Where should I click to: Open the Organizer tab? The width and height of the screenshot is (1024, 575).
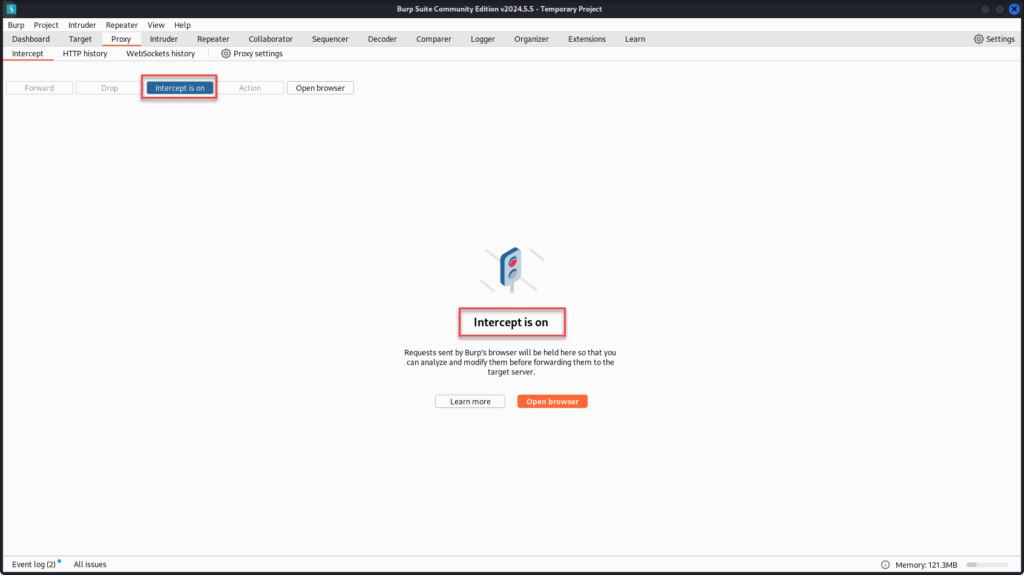531,39
